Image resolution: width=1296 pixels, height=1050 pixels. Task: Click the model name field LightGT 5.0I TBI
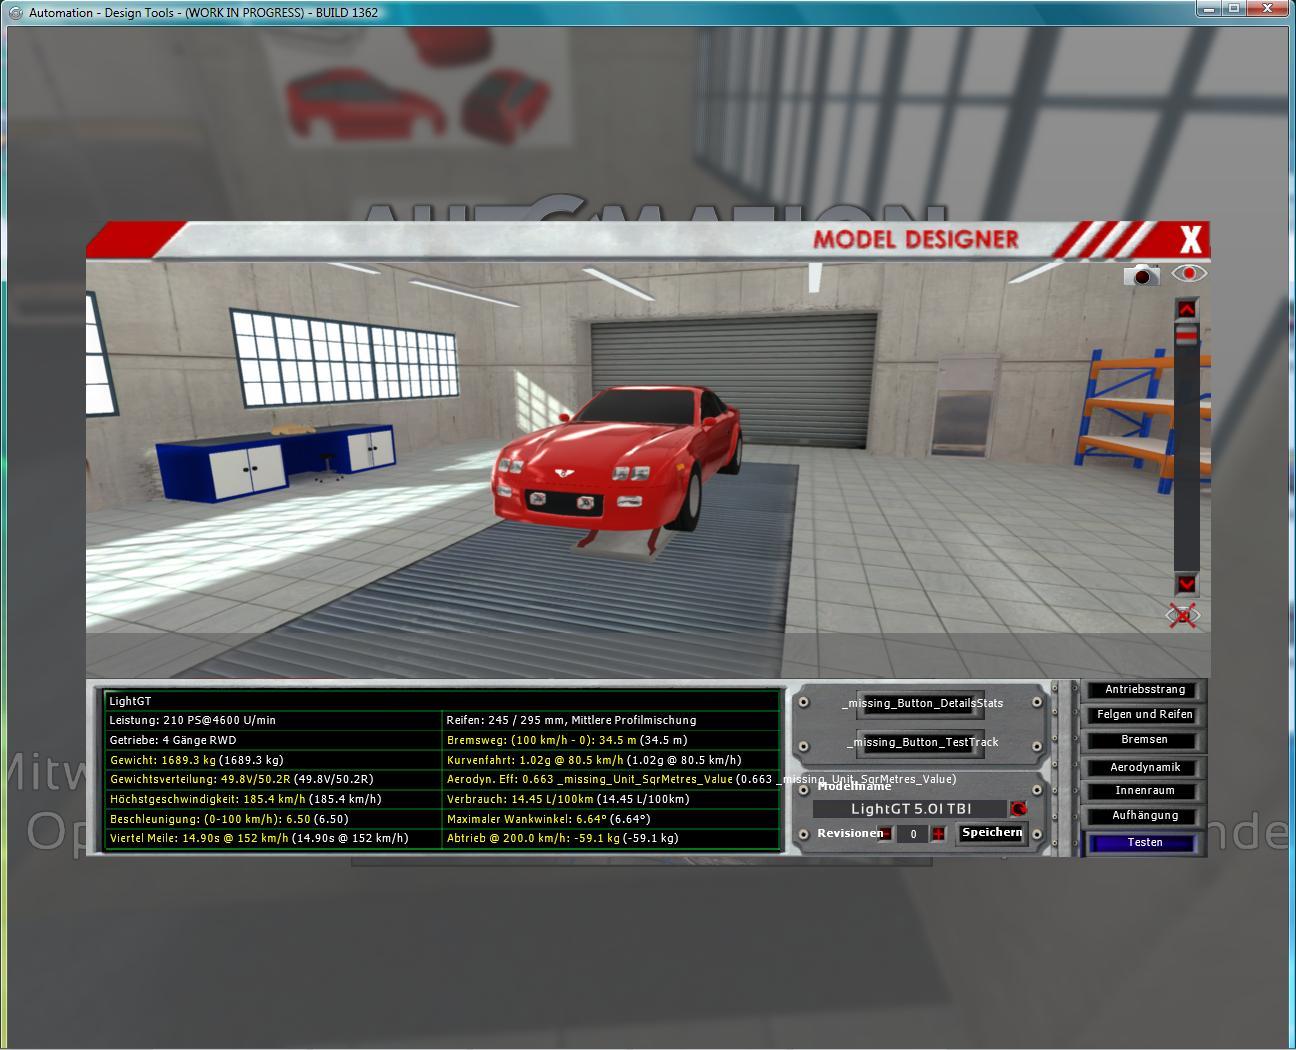click(x=910, y=809)
